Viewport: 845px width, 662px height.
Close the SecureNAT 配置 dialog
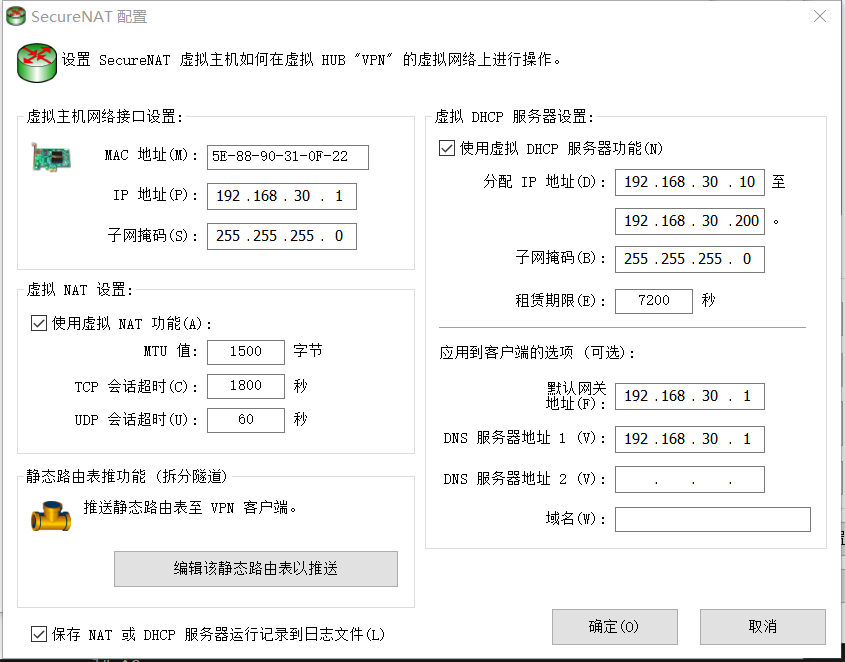[820, 16]
